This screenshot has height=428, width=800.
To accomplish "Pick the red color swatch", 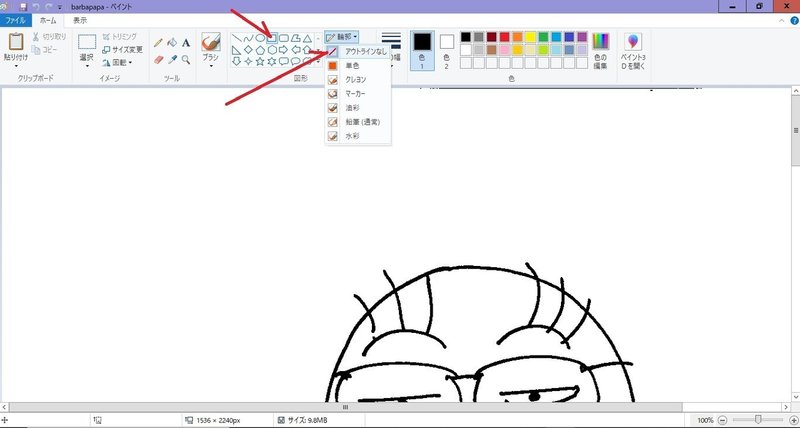I will click(505, 37).
